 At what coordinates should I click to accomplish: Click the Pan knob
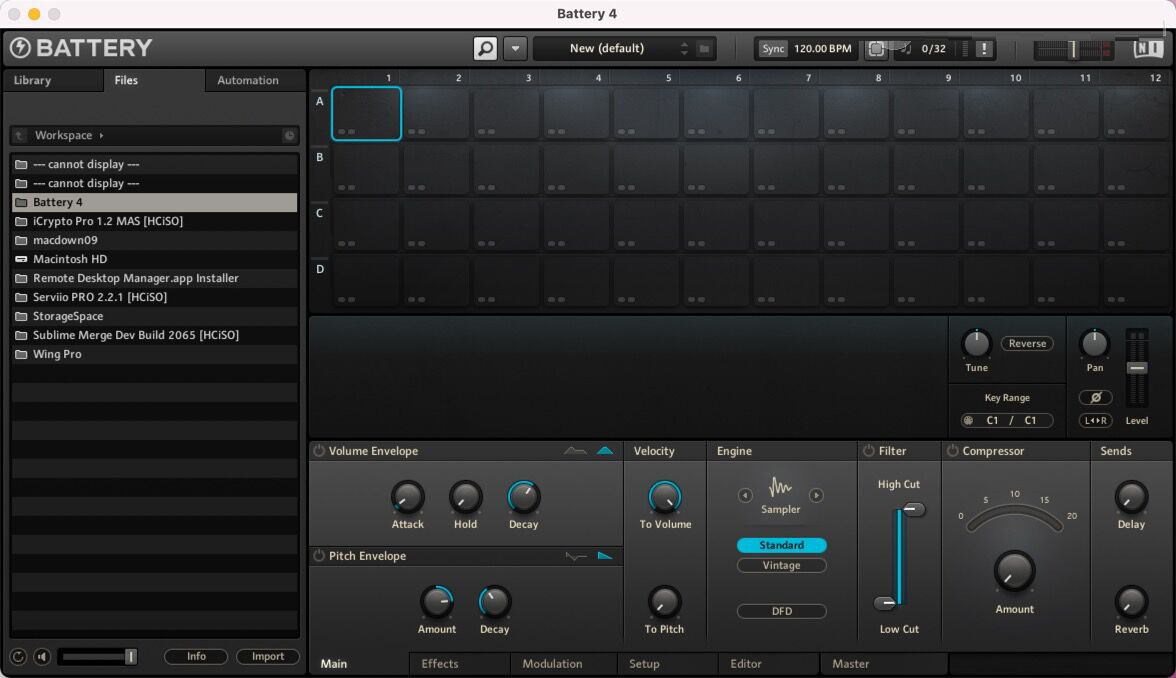(1094, 344)
